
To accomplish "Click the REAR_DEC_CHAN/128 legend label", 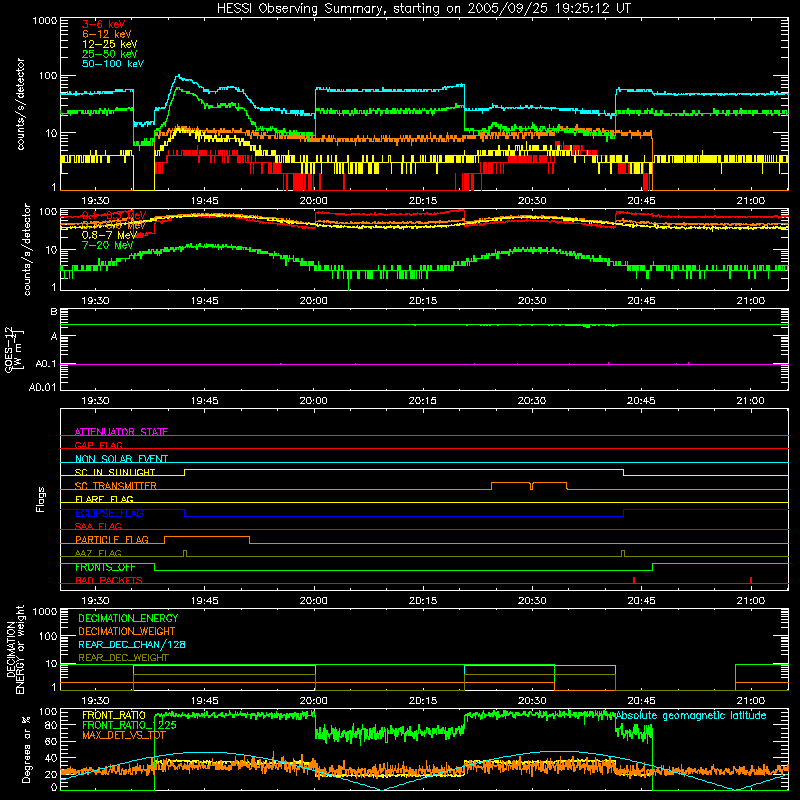I will click(x=132, y=645).
